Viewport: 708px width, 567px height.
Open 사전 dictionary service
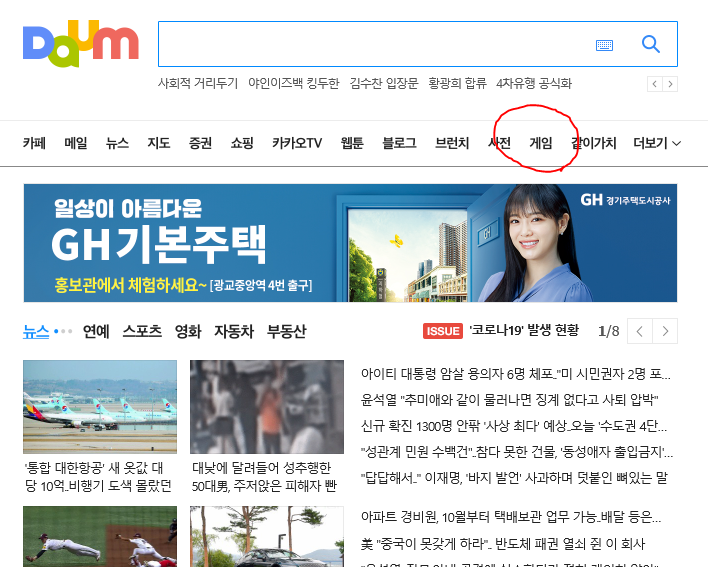tap(499, 143)
